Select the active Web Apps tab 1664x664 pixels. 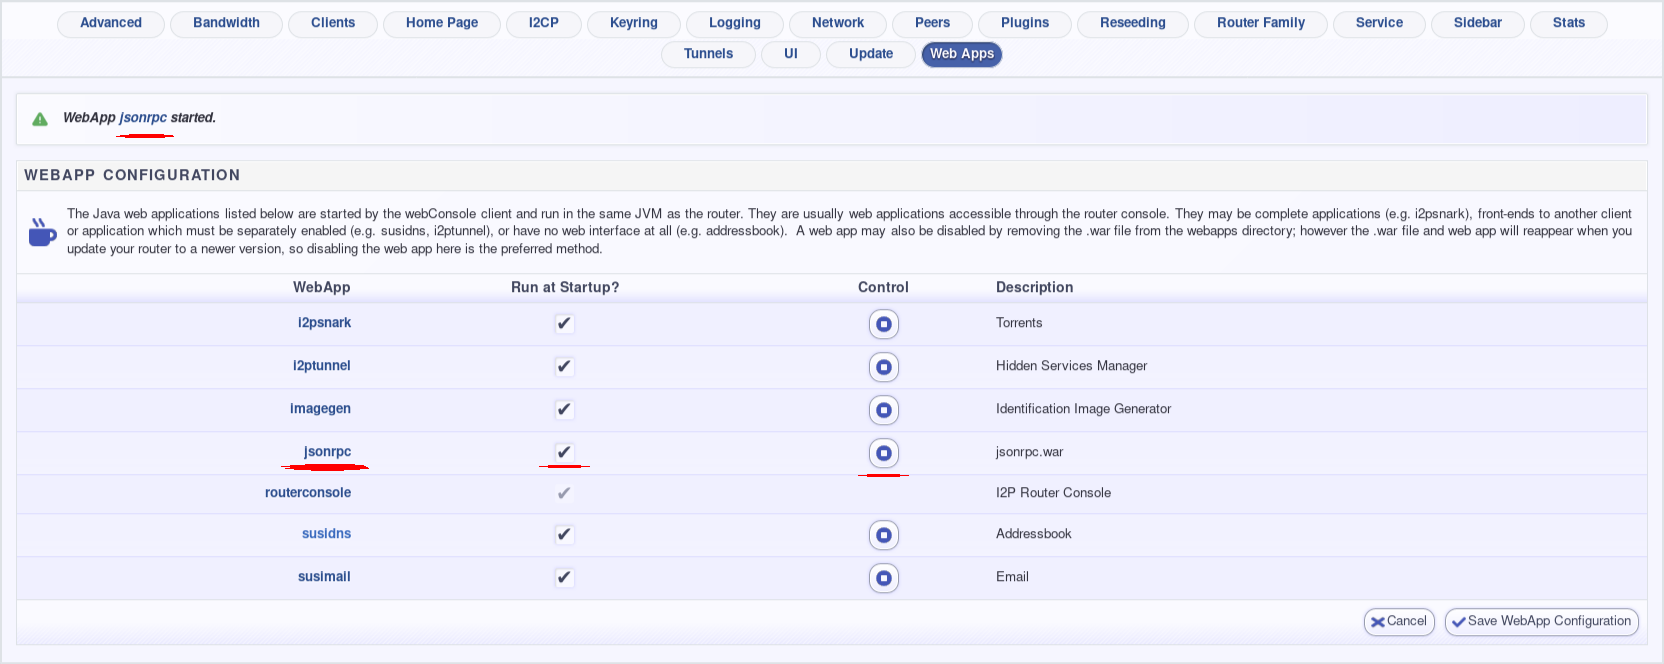click(x=962, y=54)
